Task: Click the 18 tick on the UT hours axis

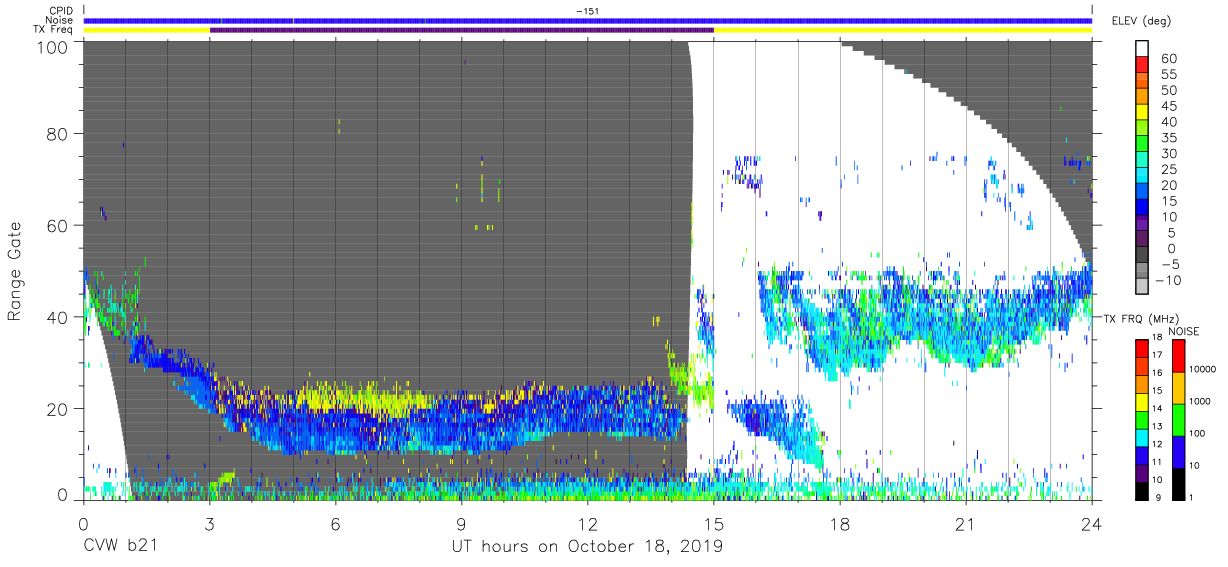Action: coord(840,523)
